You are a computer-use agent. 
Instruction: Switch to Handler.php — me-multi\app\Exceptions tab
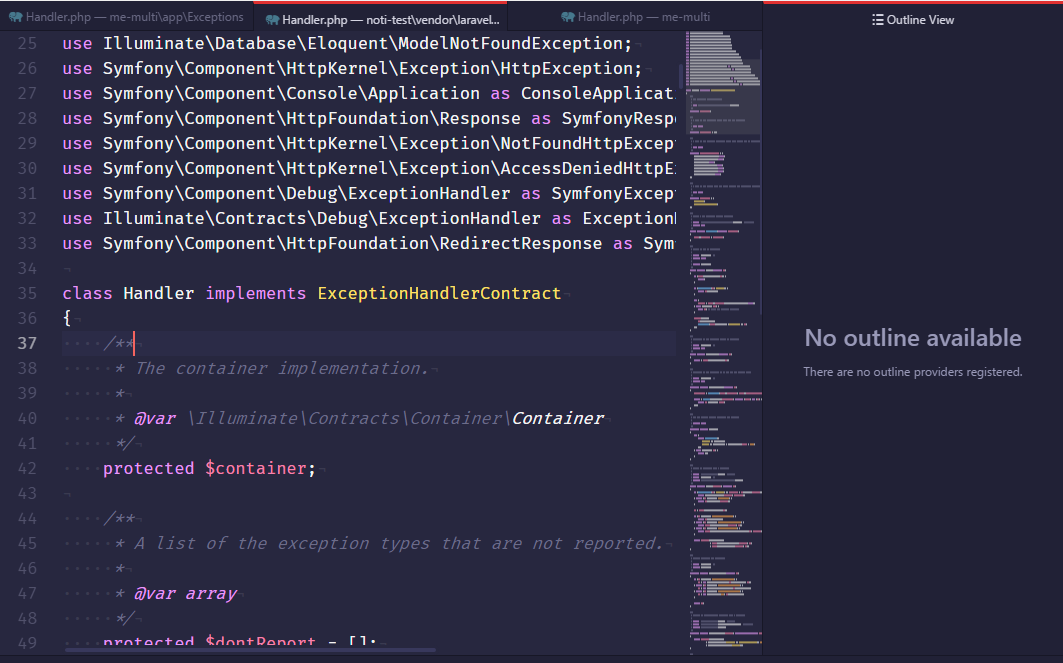click(x=126, y=17)
